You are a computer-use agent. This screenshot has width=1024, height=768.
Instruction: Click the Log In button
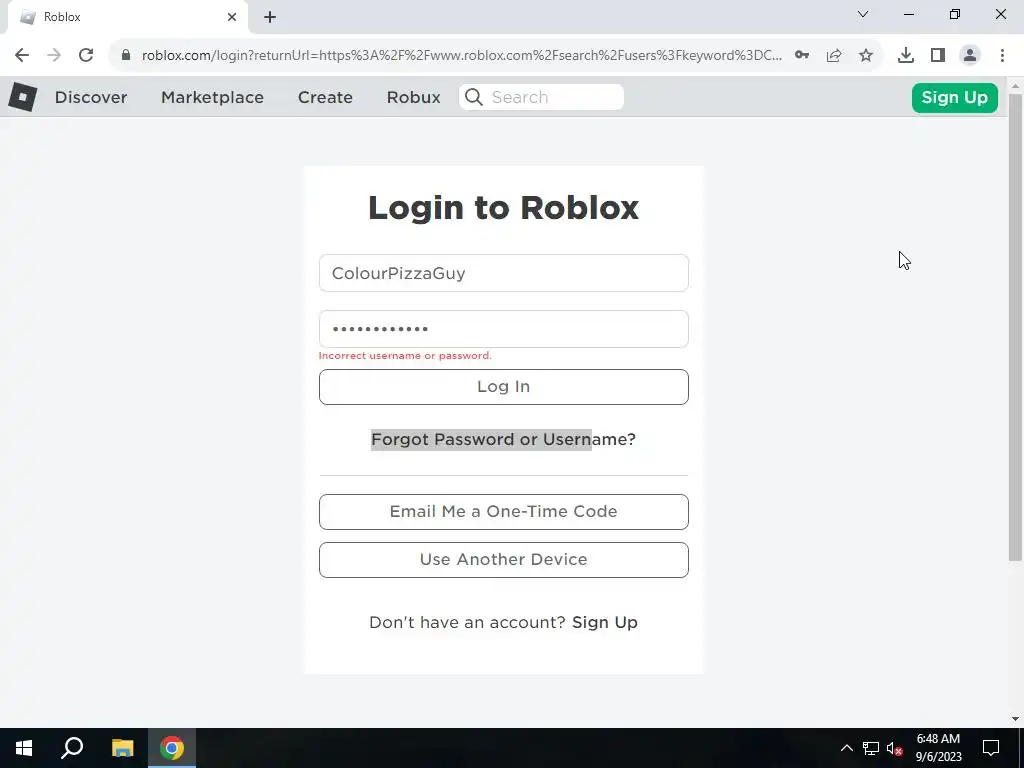pos(504,387)
